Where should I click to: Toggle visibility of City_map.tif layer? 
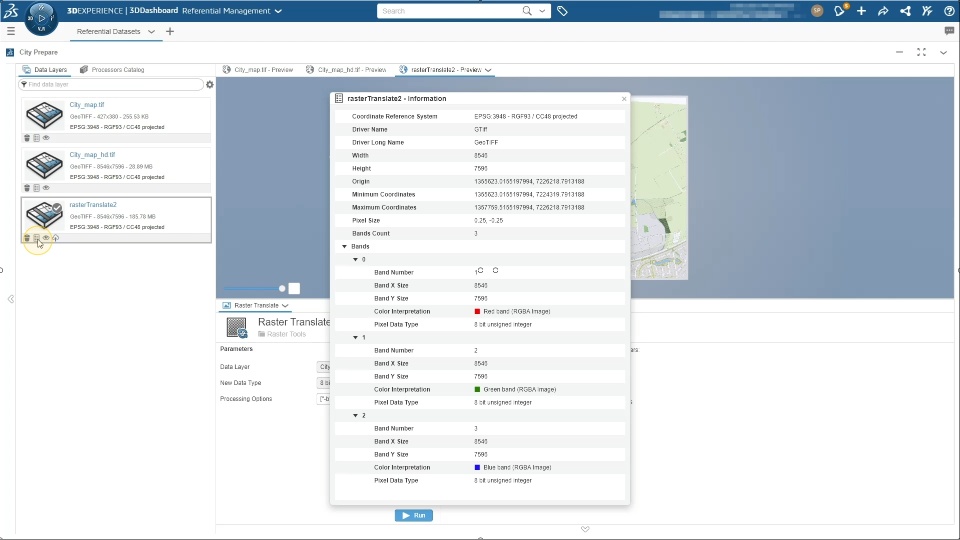46,138
